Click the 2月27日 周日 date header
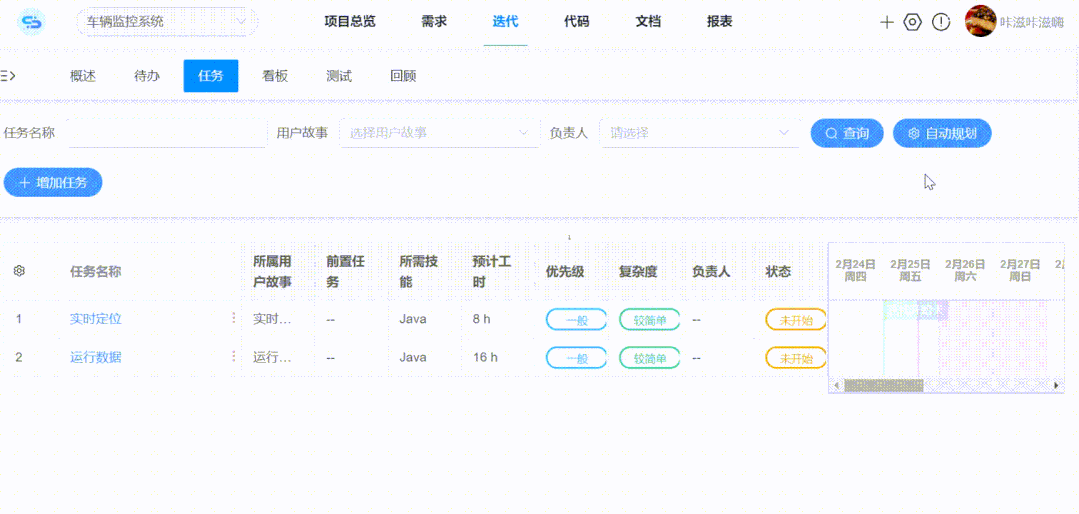This screenshot has width=1079, height=514. click(1021, 270)
